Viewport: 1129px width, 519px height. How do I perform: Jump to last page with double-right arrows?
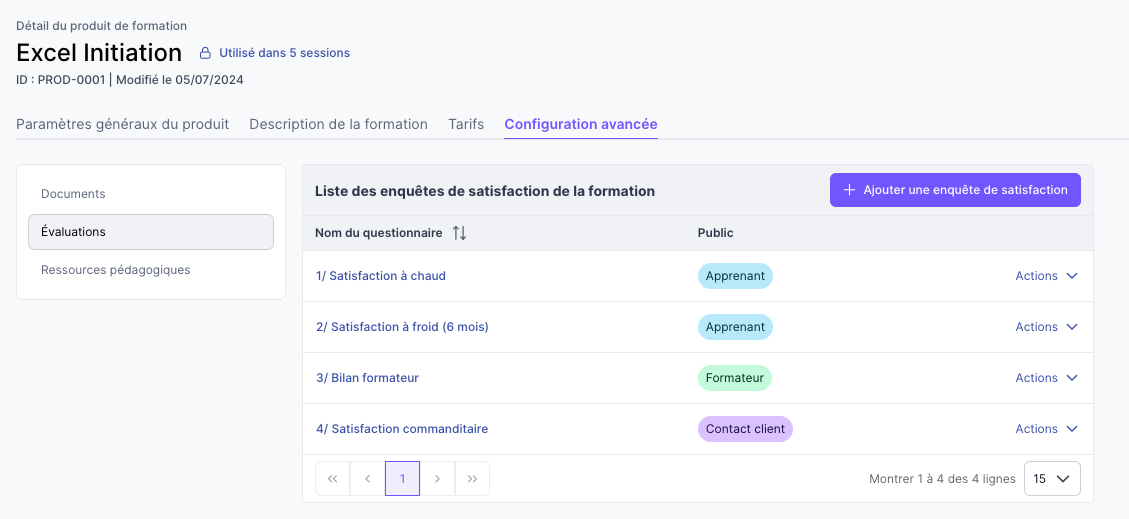472,479
